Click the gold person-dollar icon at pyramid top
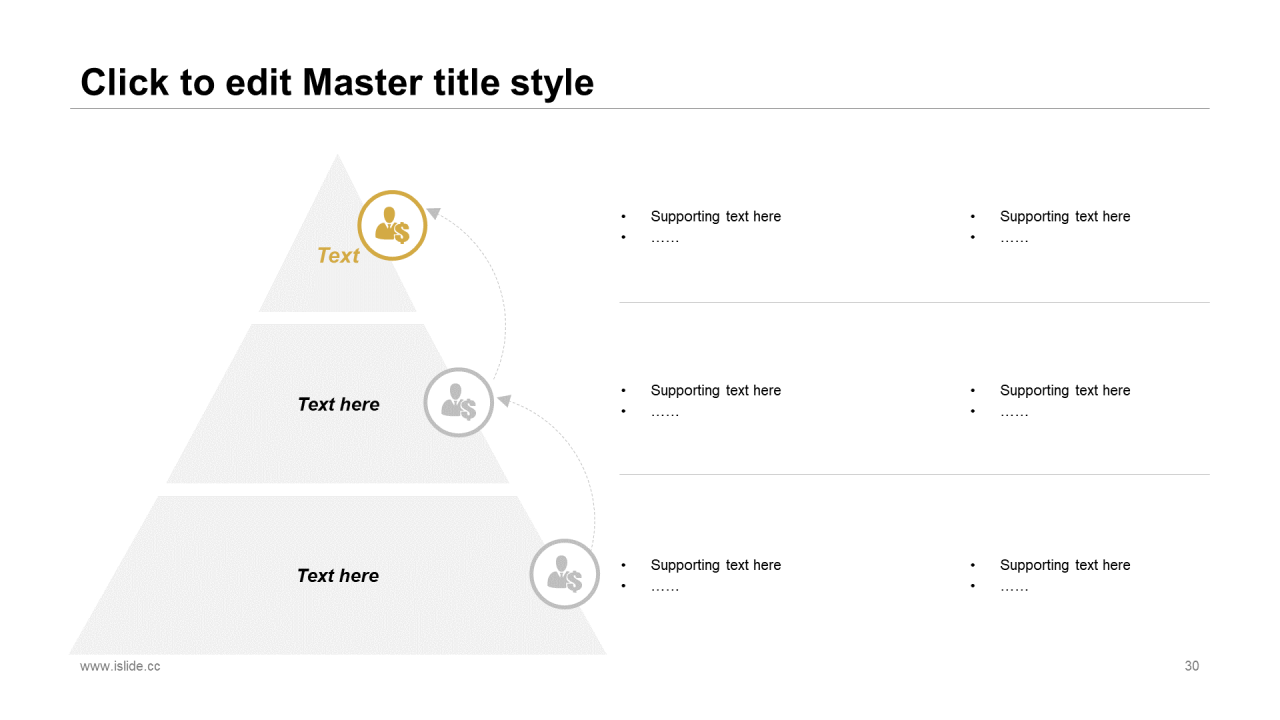Viewport: 1280px width, 720px height. pyautogui.click(x=392, y=226)
